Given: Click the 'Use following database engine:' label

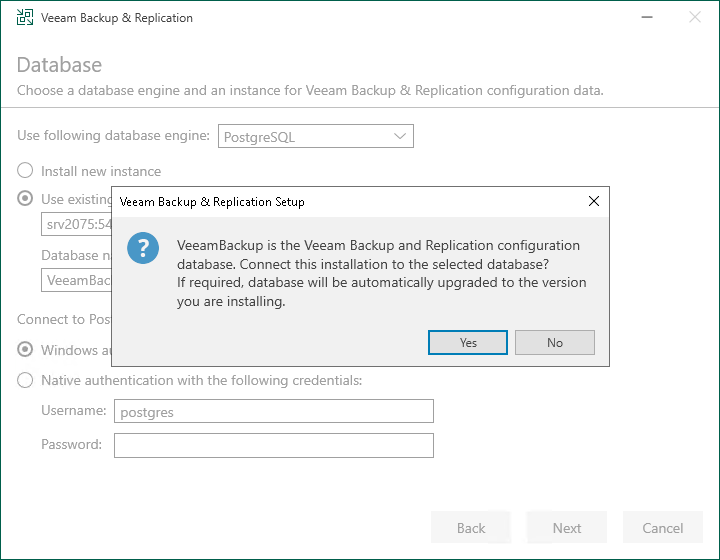Looking at the screenshot, I should 113,135.
